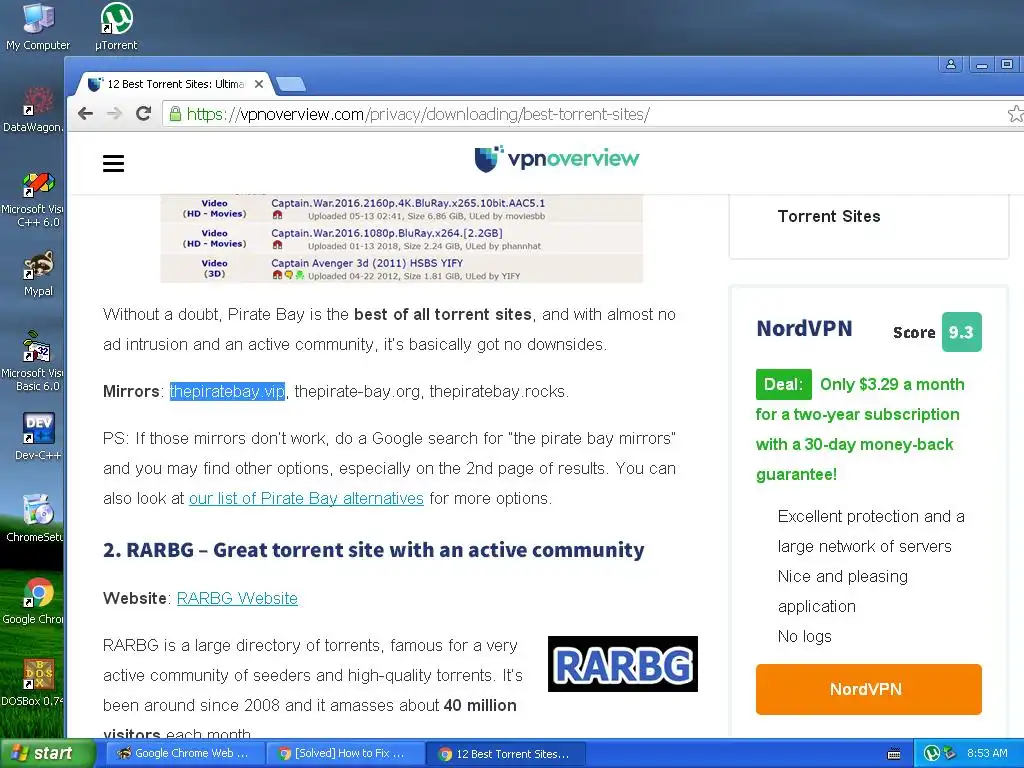The height and width of the screenshot is (768, 1024).
Task: Open the DOSBox 0.74 shortcut
Action: point(33,683)
